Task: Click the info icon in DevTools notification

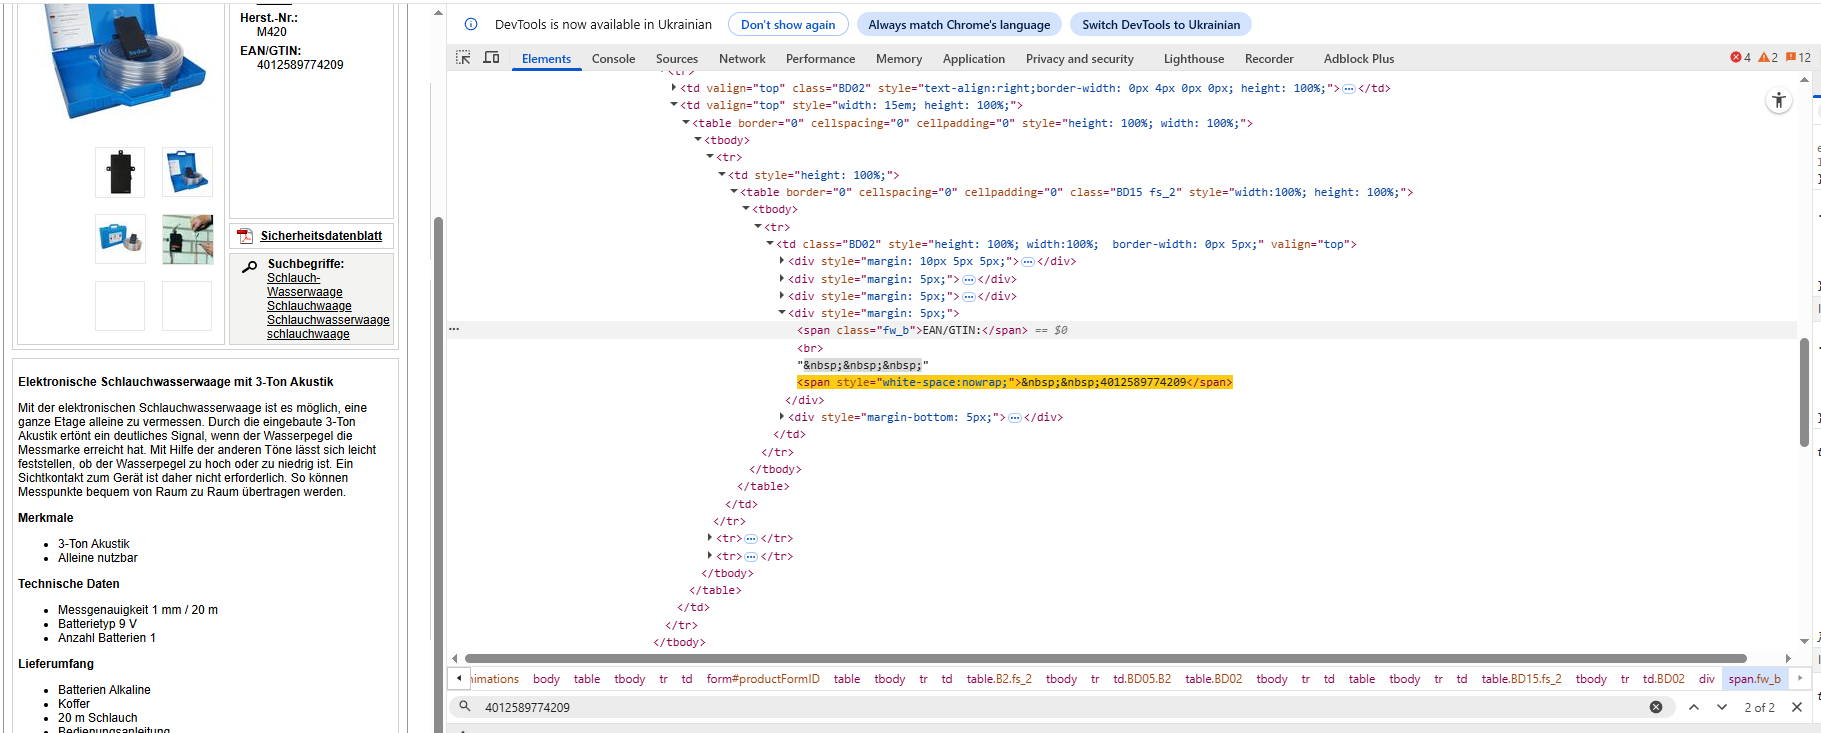Action: click(x=471, y=24)
